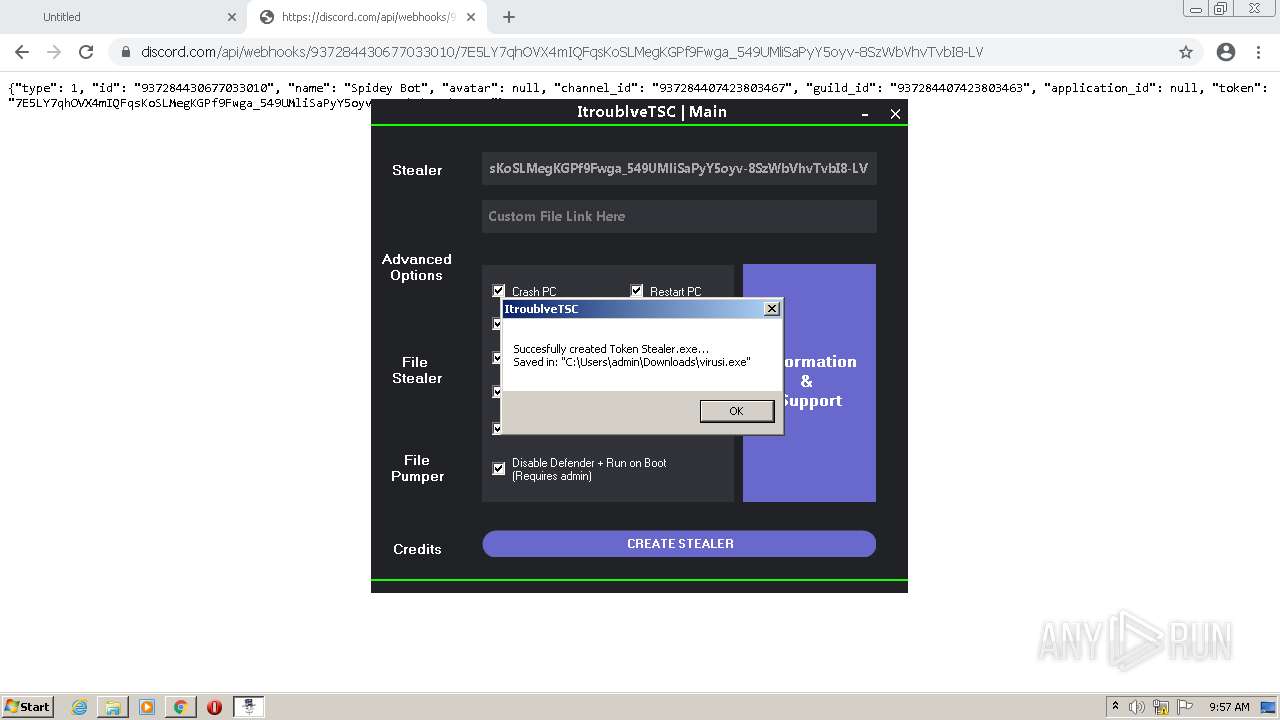The width and height of the screenshot is (1280, 720).
Task: Open the Stealer section in sidebar
Action: coord(417,170)
